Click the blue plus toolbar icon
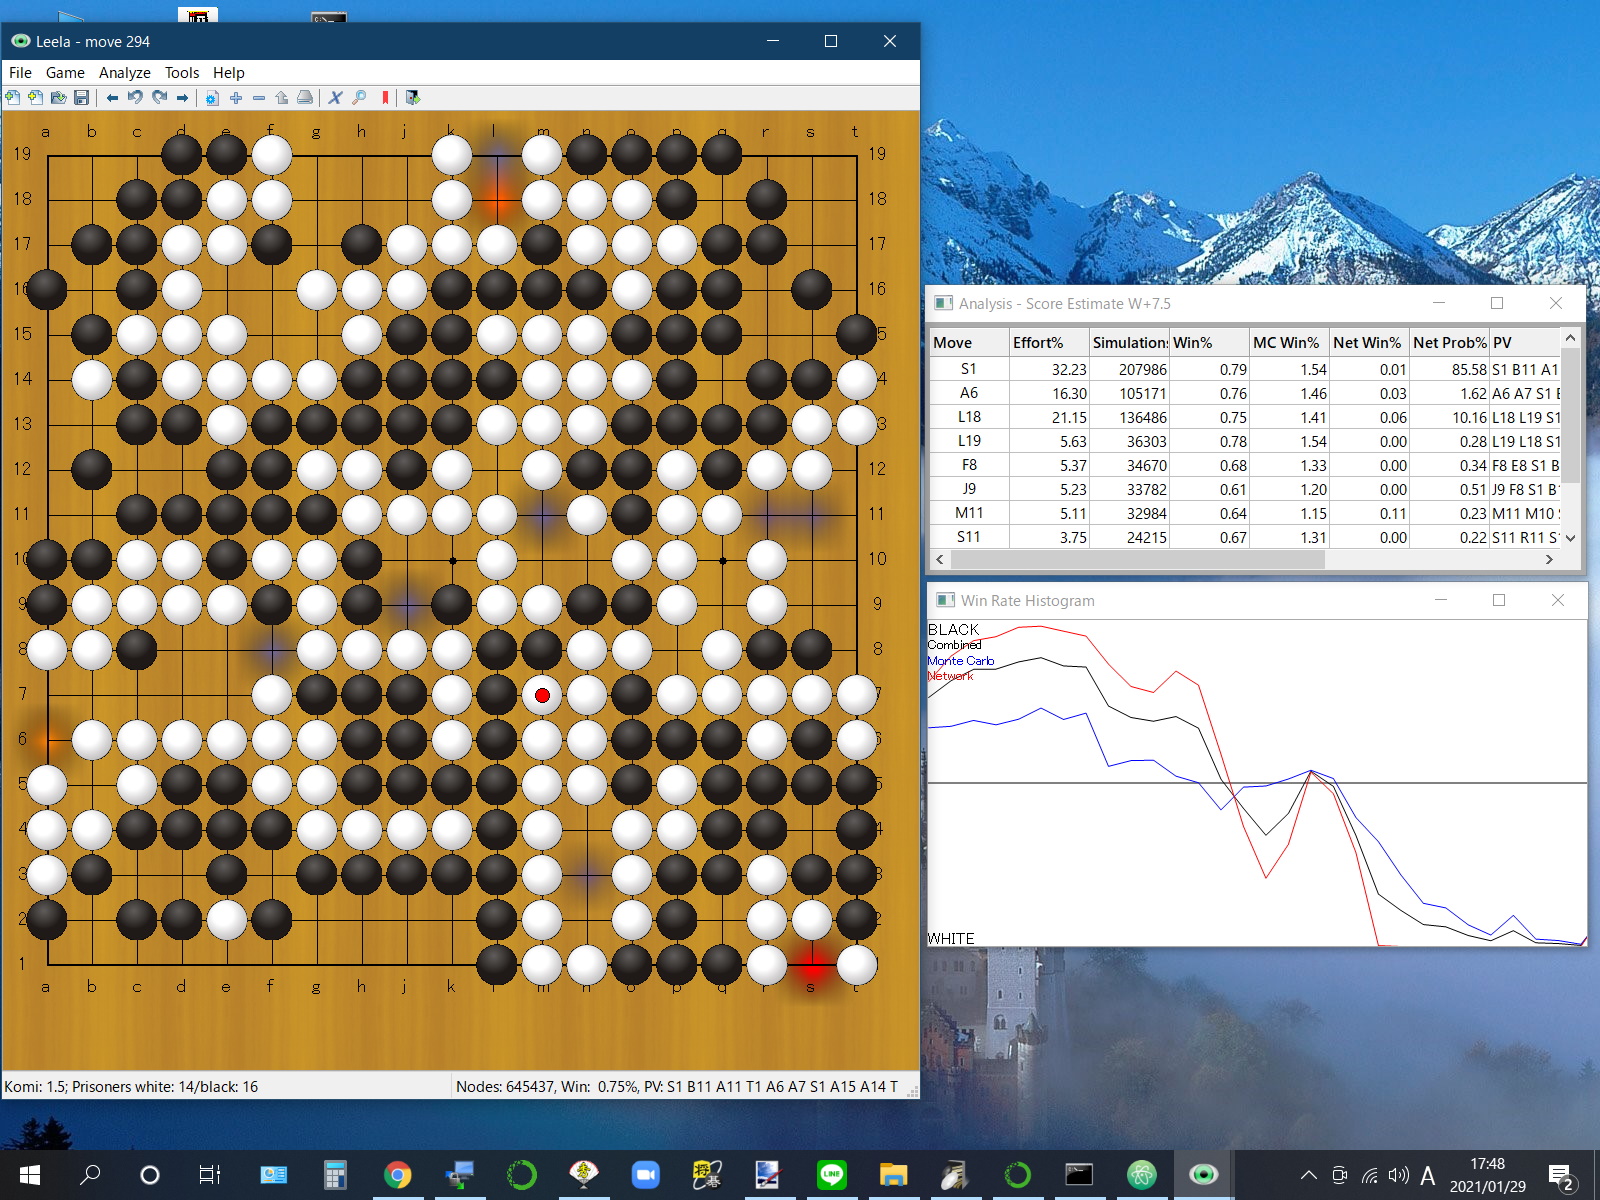Image resolution: width=1600 pixels, height=1200 pixels. click(236, 98)
